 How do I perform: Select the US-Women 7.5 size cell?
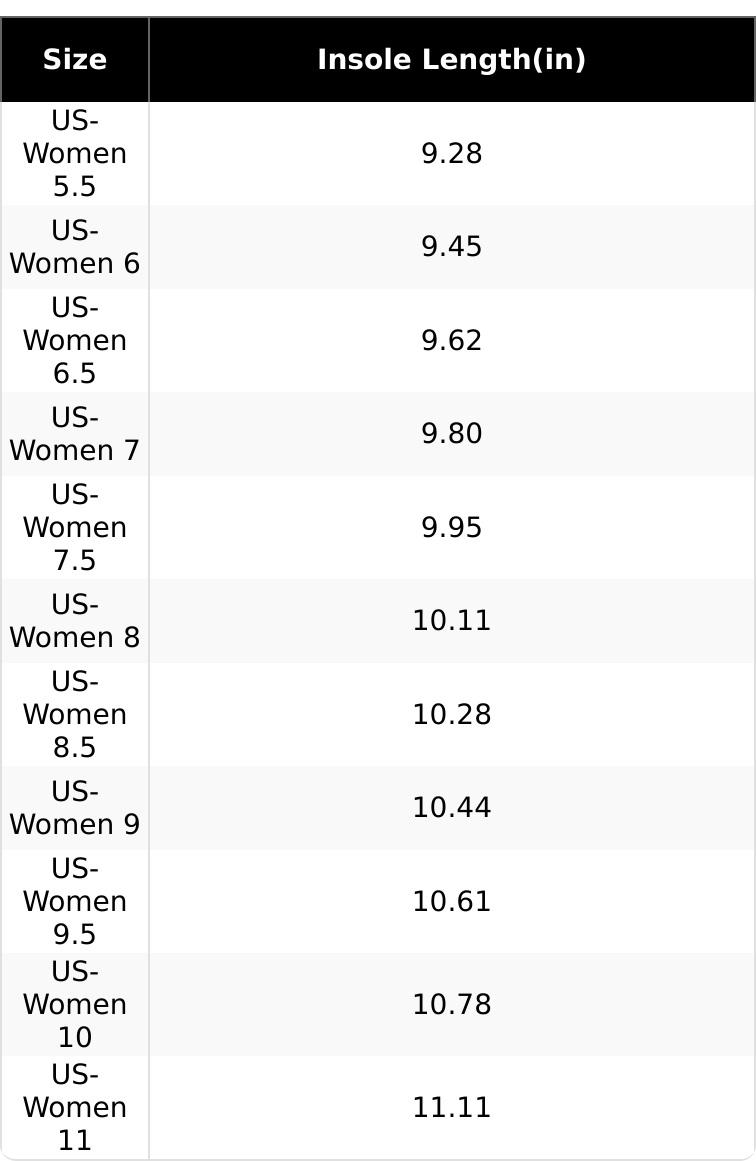tap(75, 527)
